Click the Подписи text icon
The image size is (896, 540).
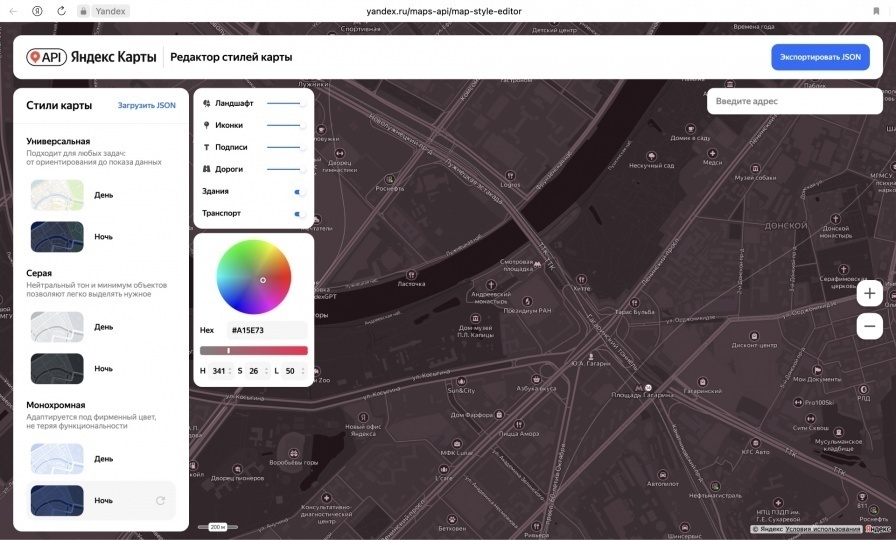(206, 147)
